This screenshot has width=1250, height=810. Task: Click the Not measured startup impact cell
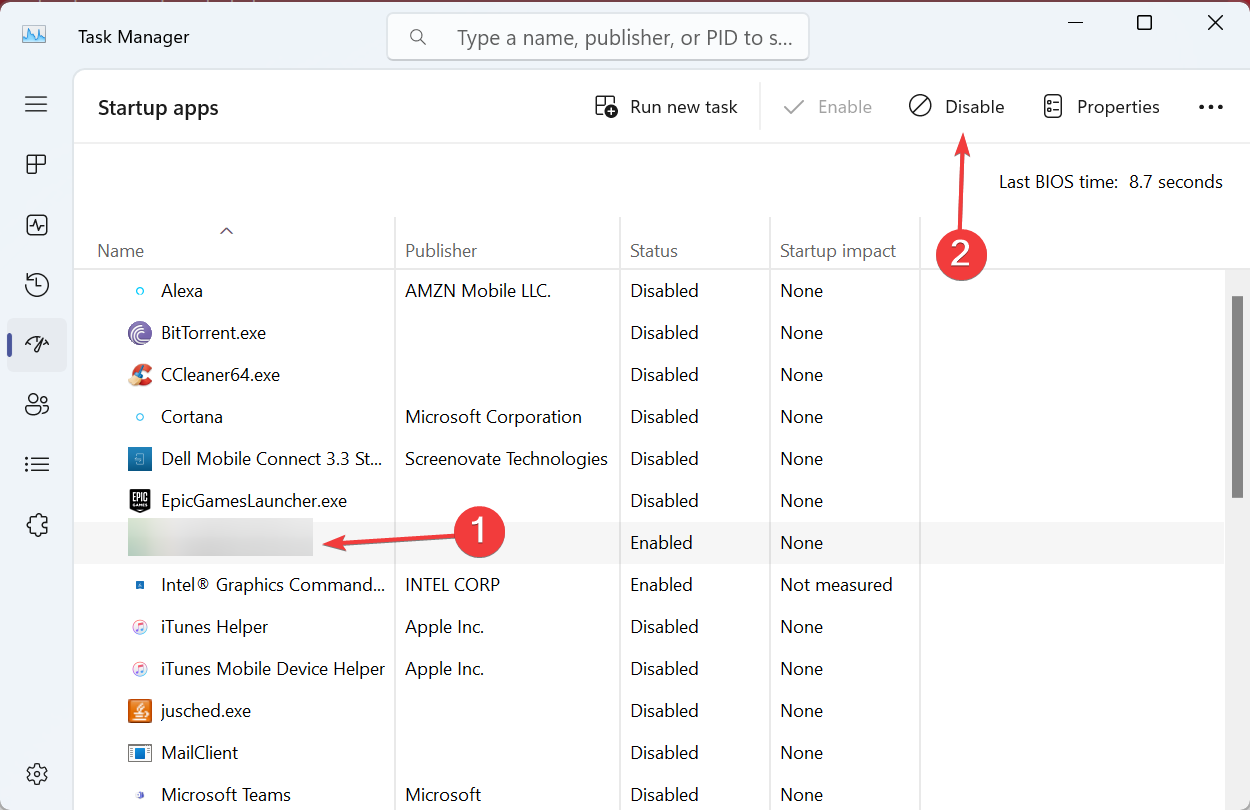pyautogui.click(x=836, y=585)
